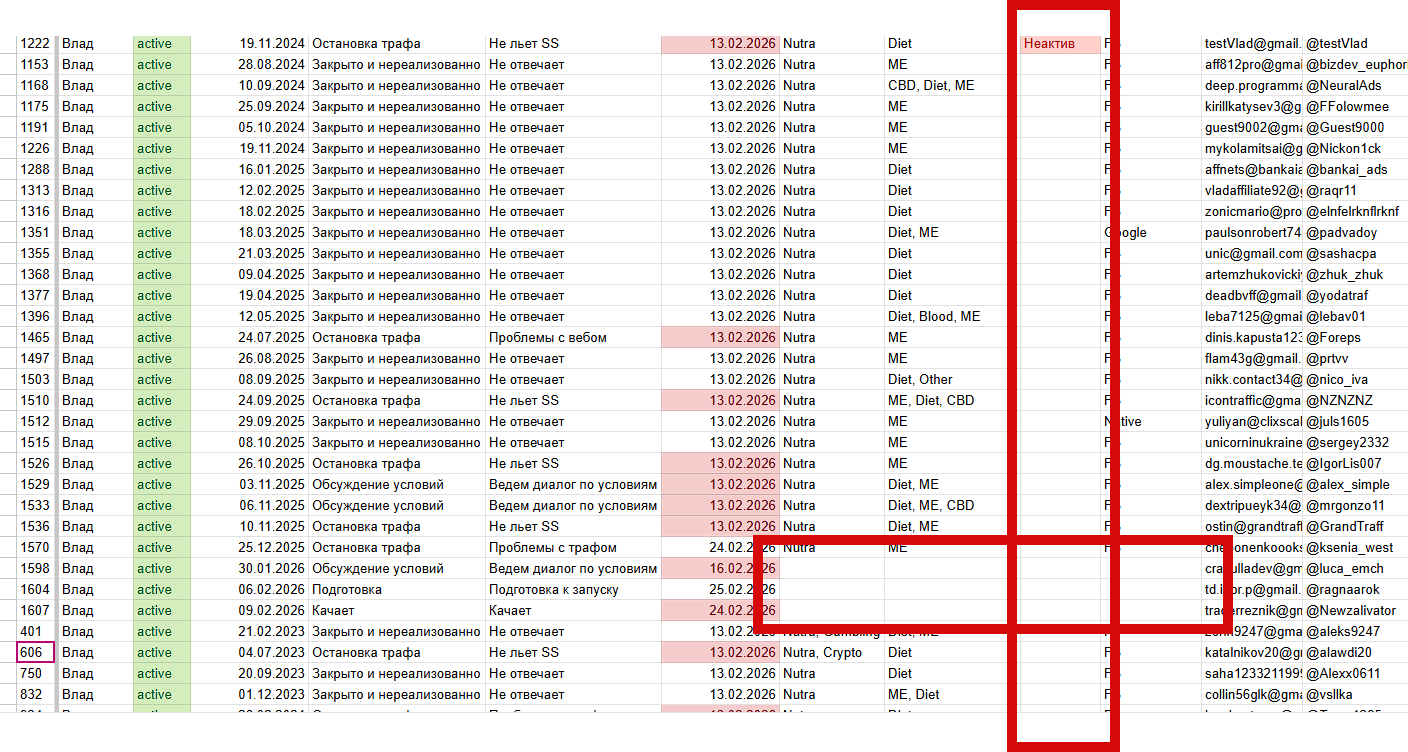Select 'Diet, ME, CBD' cell in row 1533
The image size is (1408, 752).
pos(951,506)
